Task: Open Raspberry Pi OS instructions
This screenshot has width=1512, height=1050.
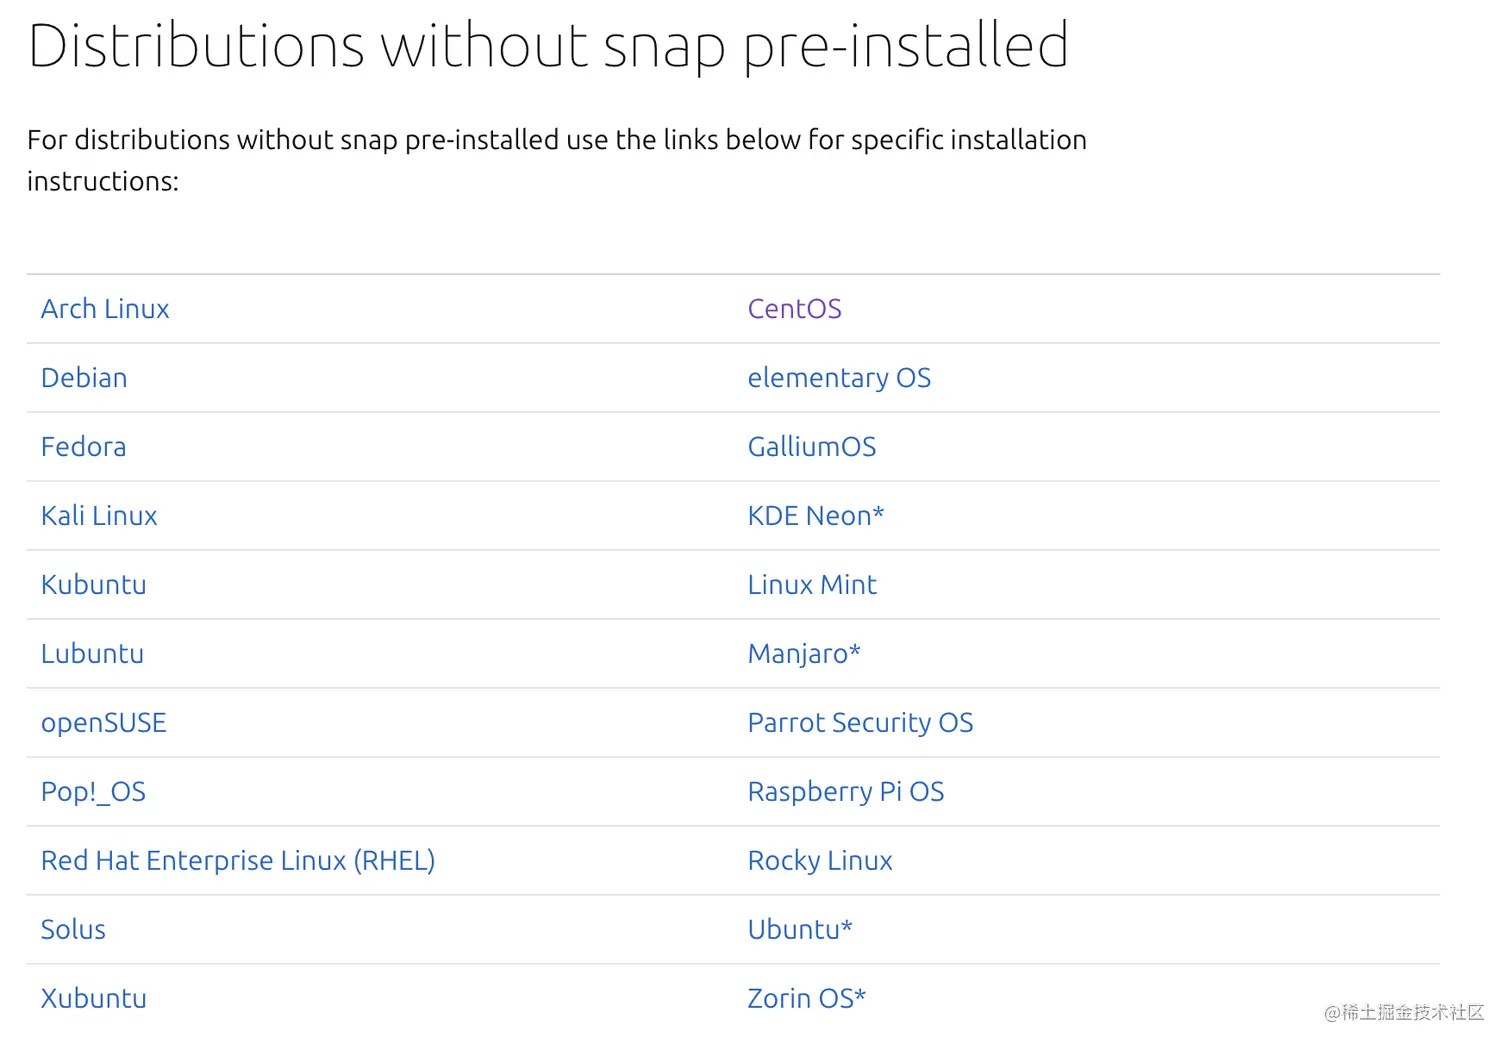Action: (845, 792)
